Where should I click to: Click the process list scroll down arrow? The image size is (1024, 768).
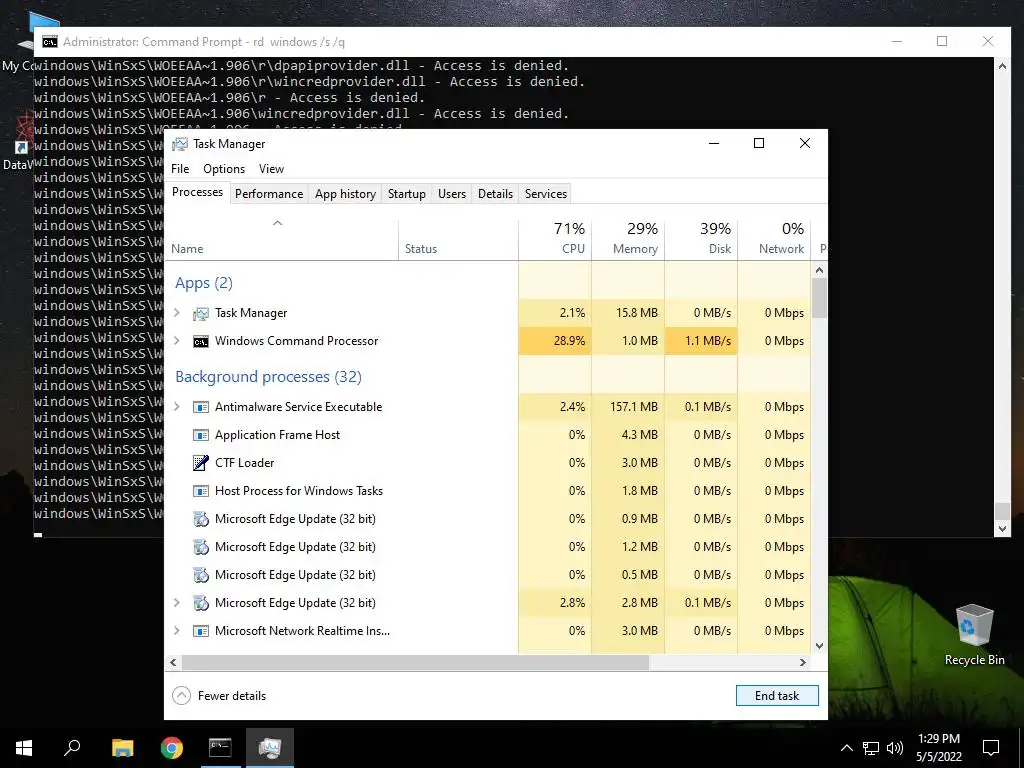[x=820, y=646]
